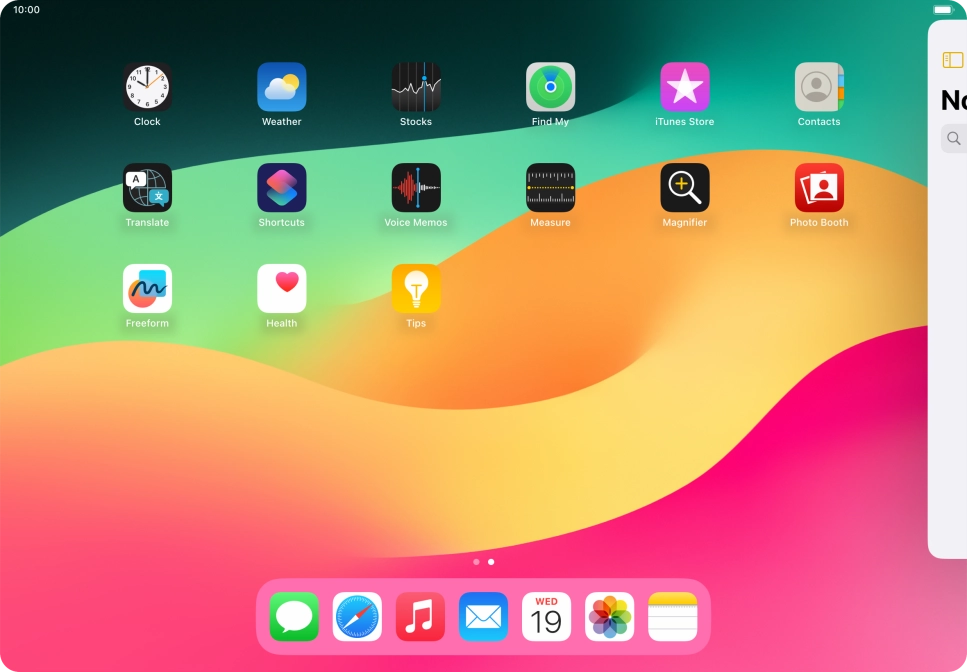This screenshot has height=672, width=967.
Task: Open the Contacts app
Action: tap(819, 88)
